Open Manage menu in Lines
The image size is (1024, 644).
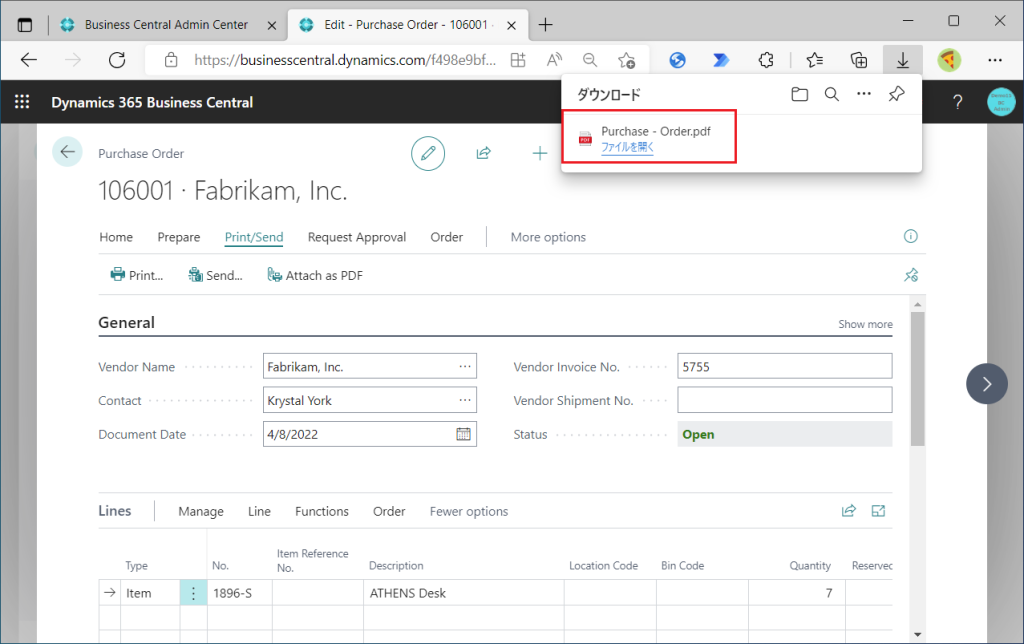(x=200, y=511)
